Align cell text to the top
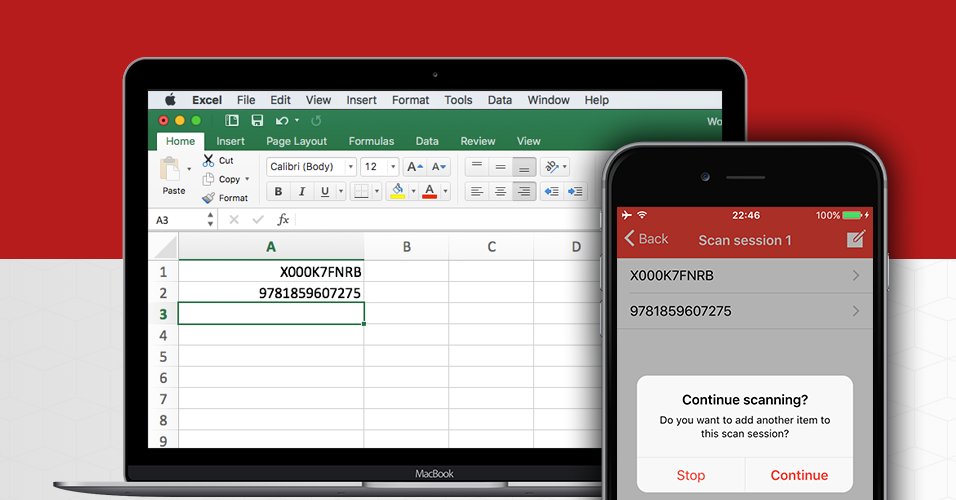The height and width of the screenshot is (500, 956). coord(477,166)
